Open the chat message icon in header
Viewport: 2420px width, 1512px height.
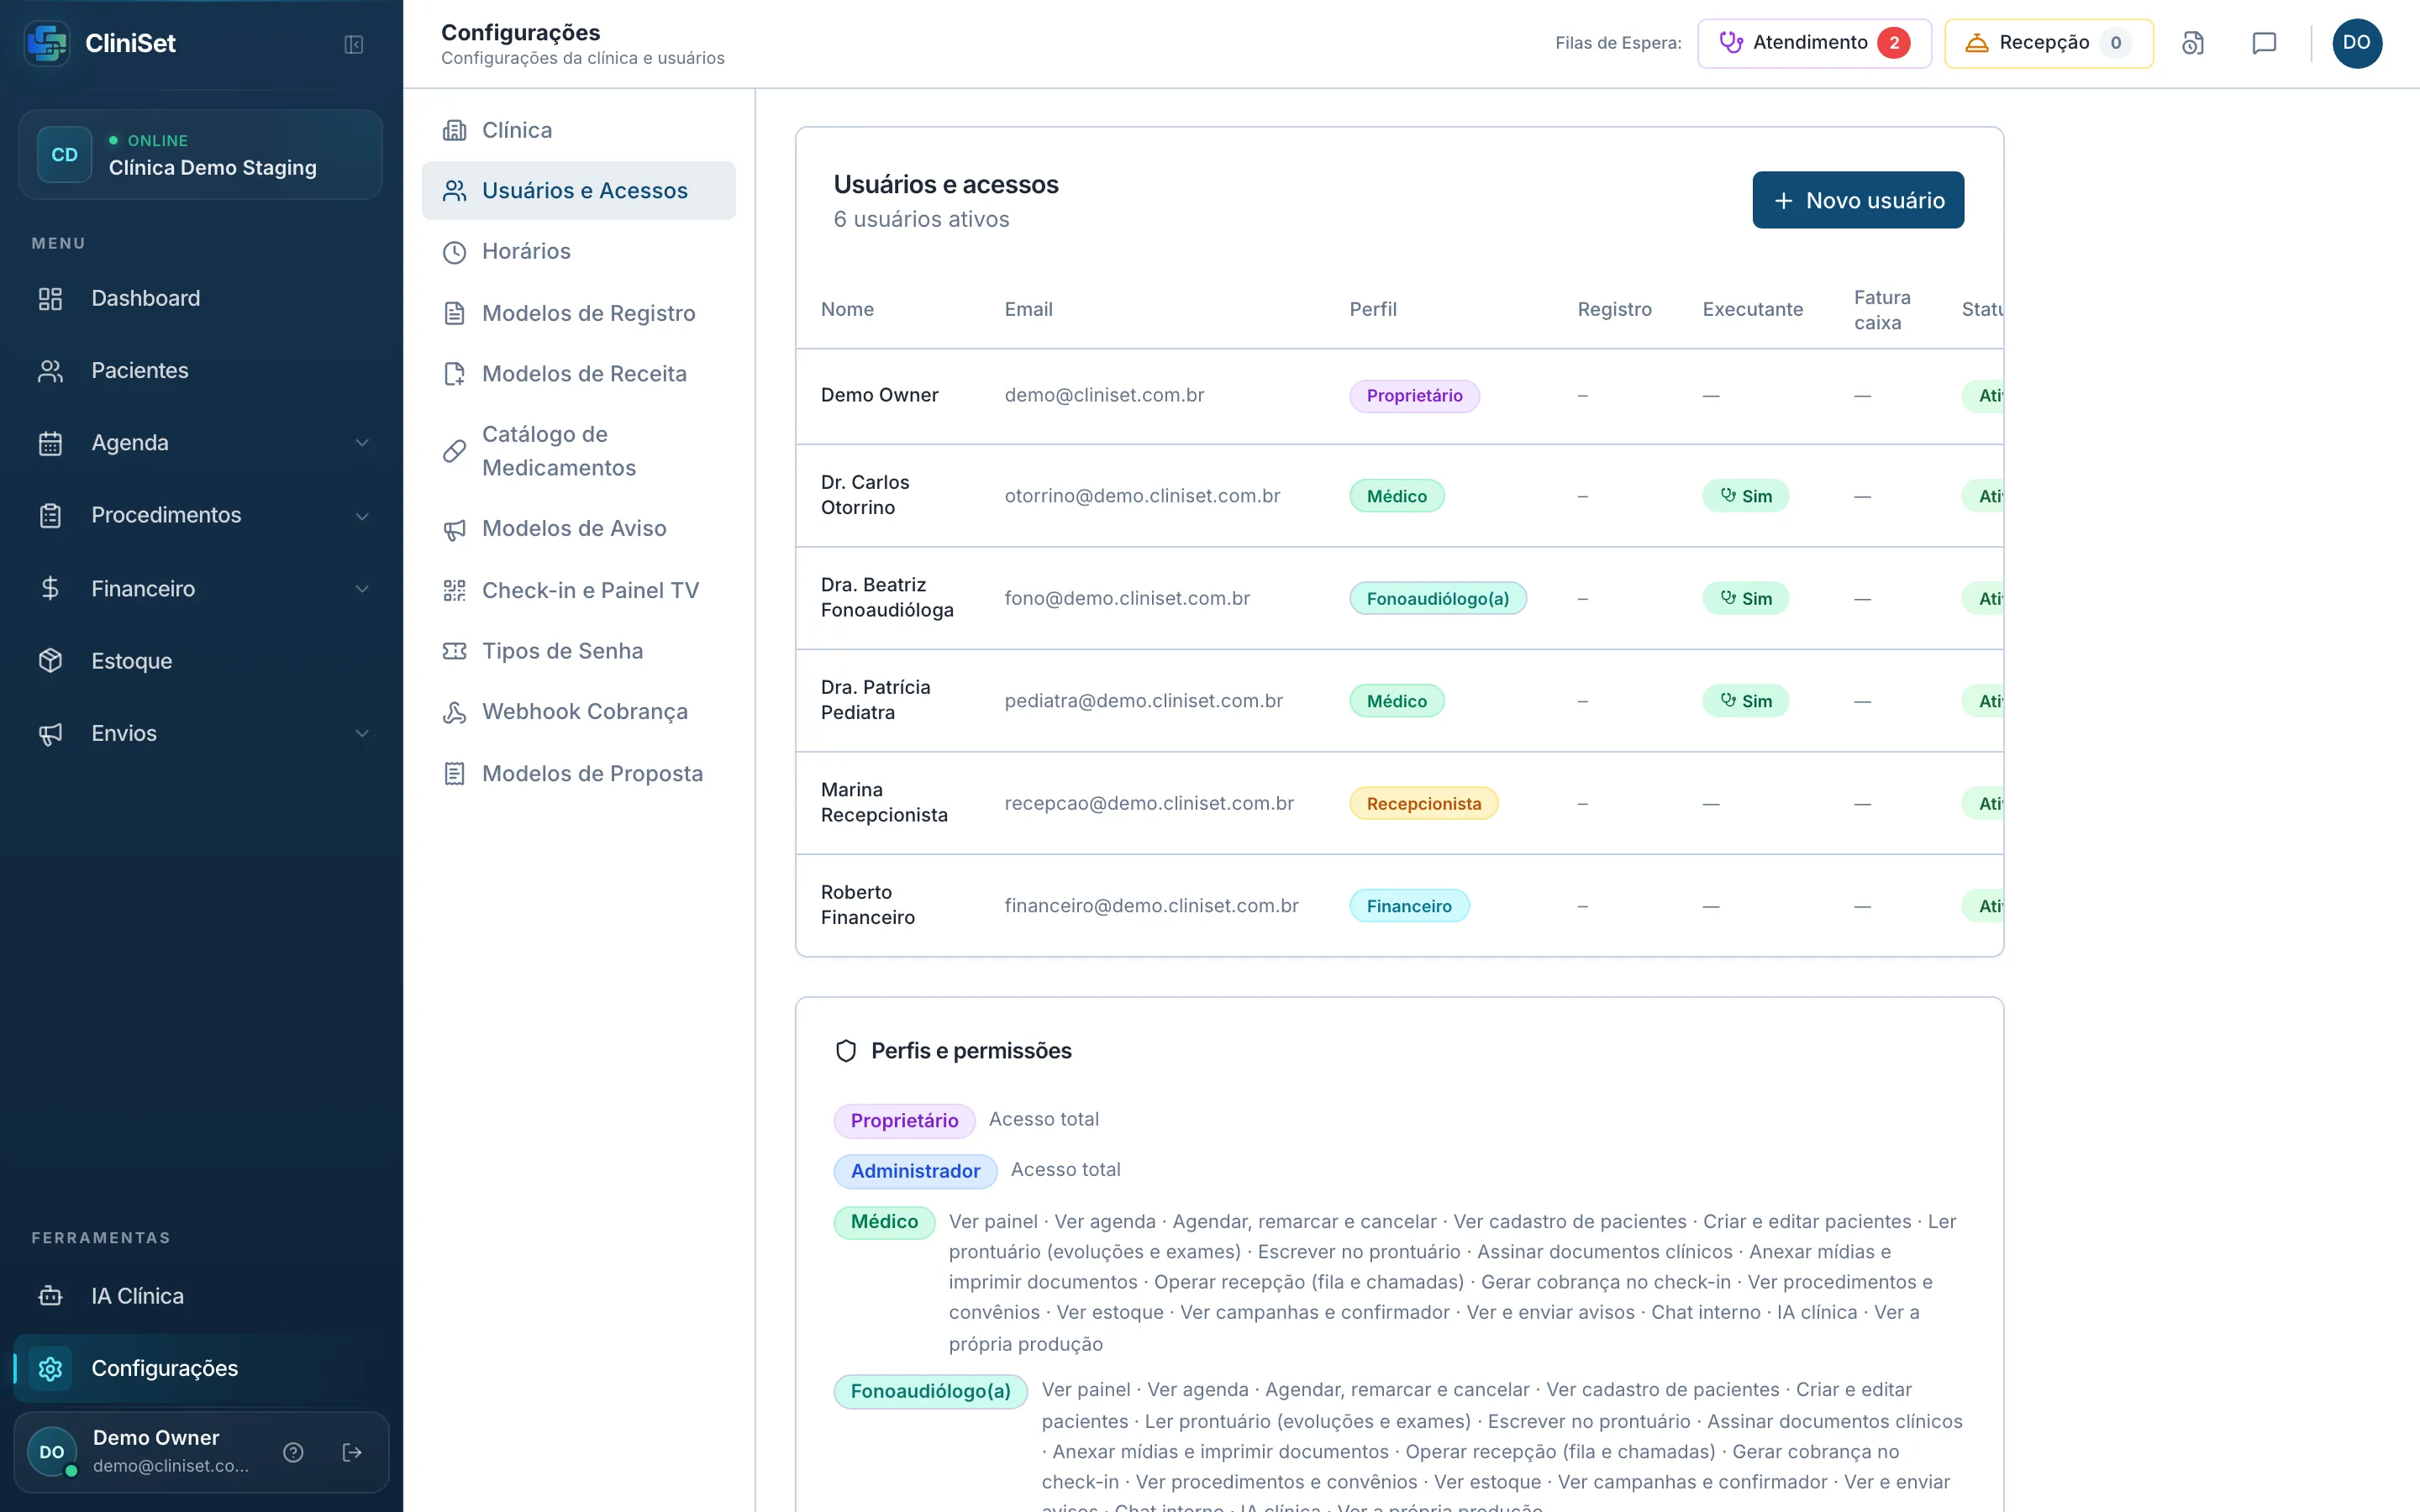2264,43
